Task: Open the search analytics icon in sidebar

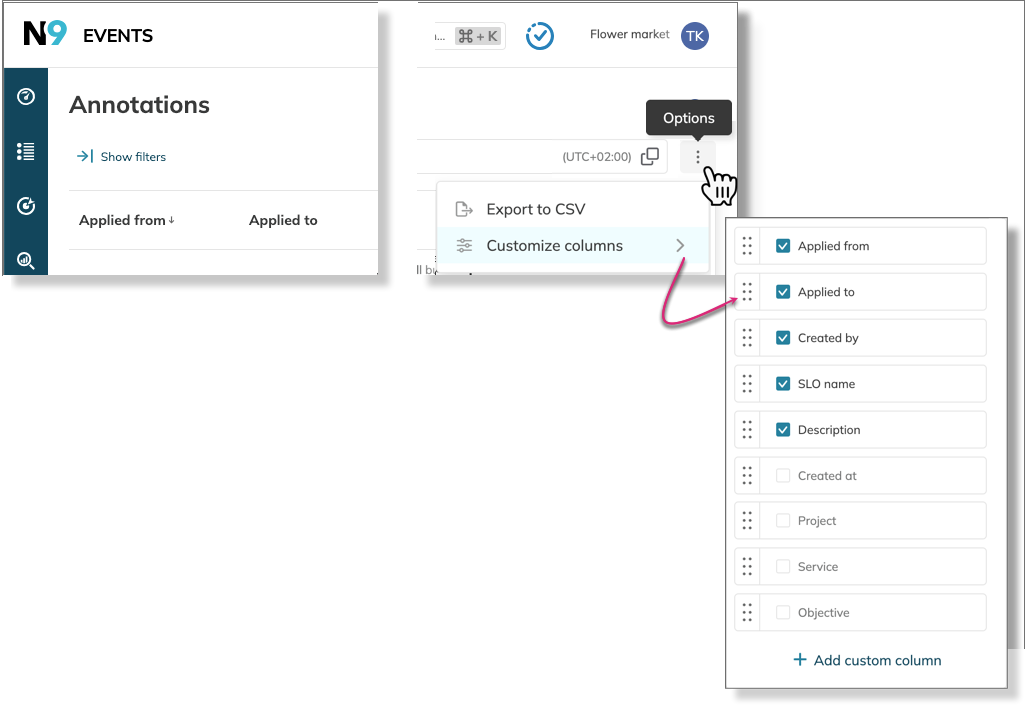Action: (x=26, y=261)
